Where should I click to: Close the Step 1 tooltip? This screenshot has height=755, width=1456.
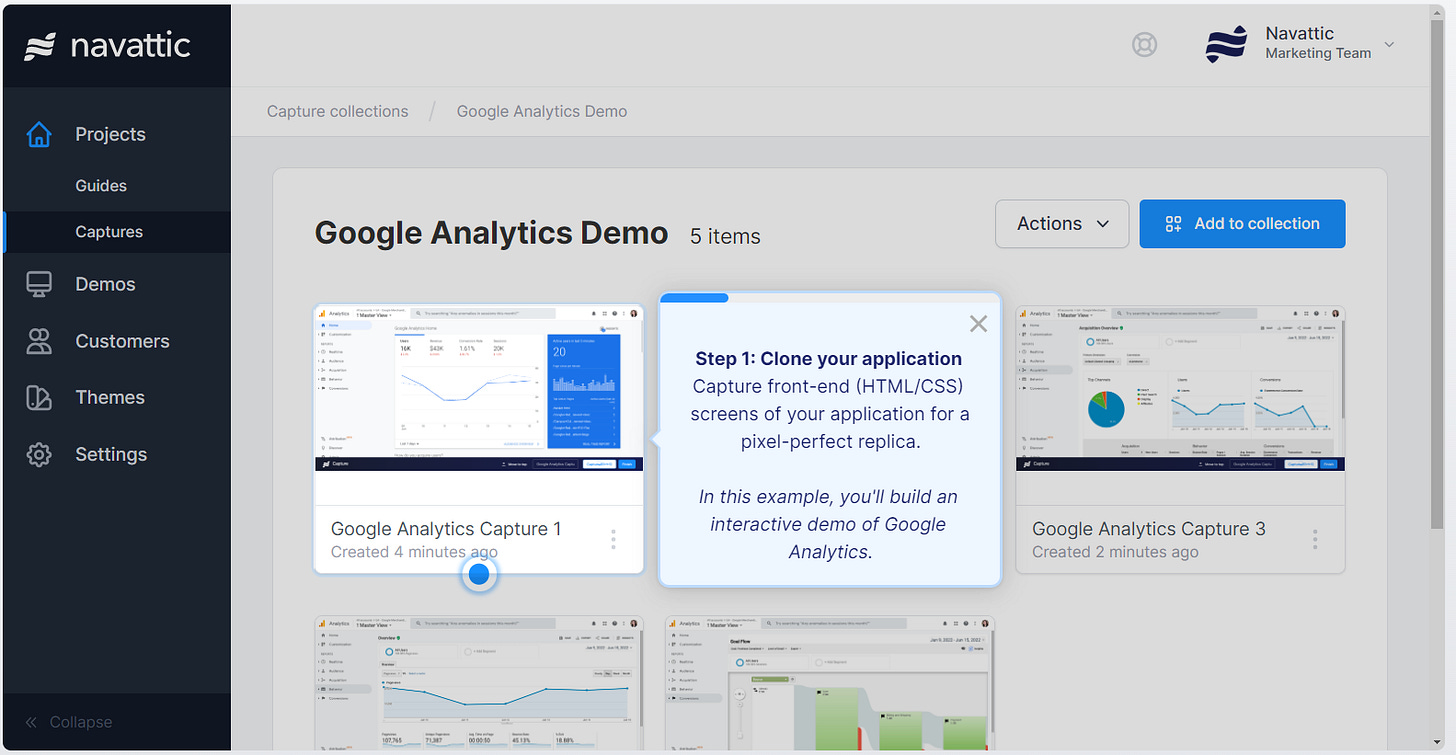pos(978,323)
